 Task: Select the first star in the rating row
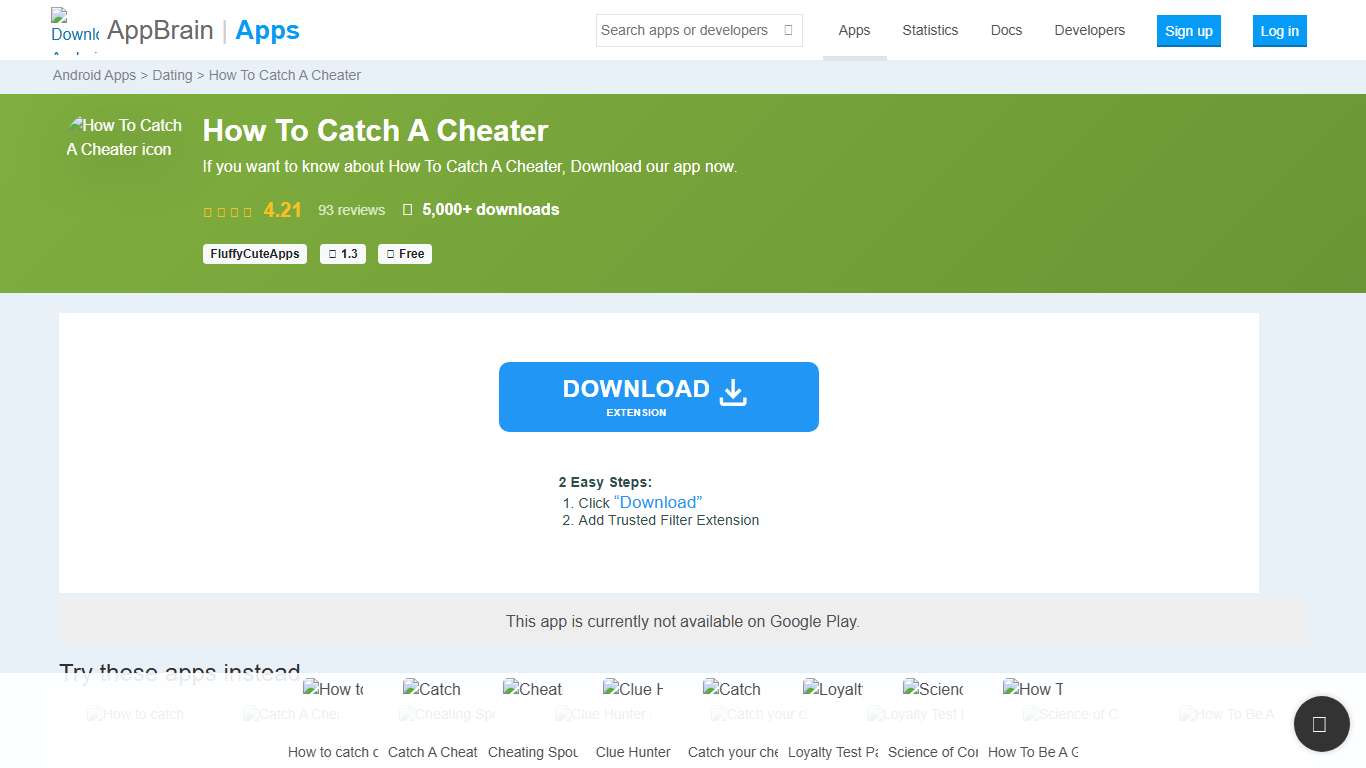tap(207, 211)
